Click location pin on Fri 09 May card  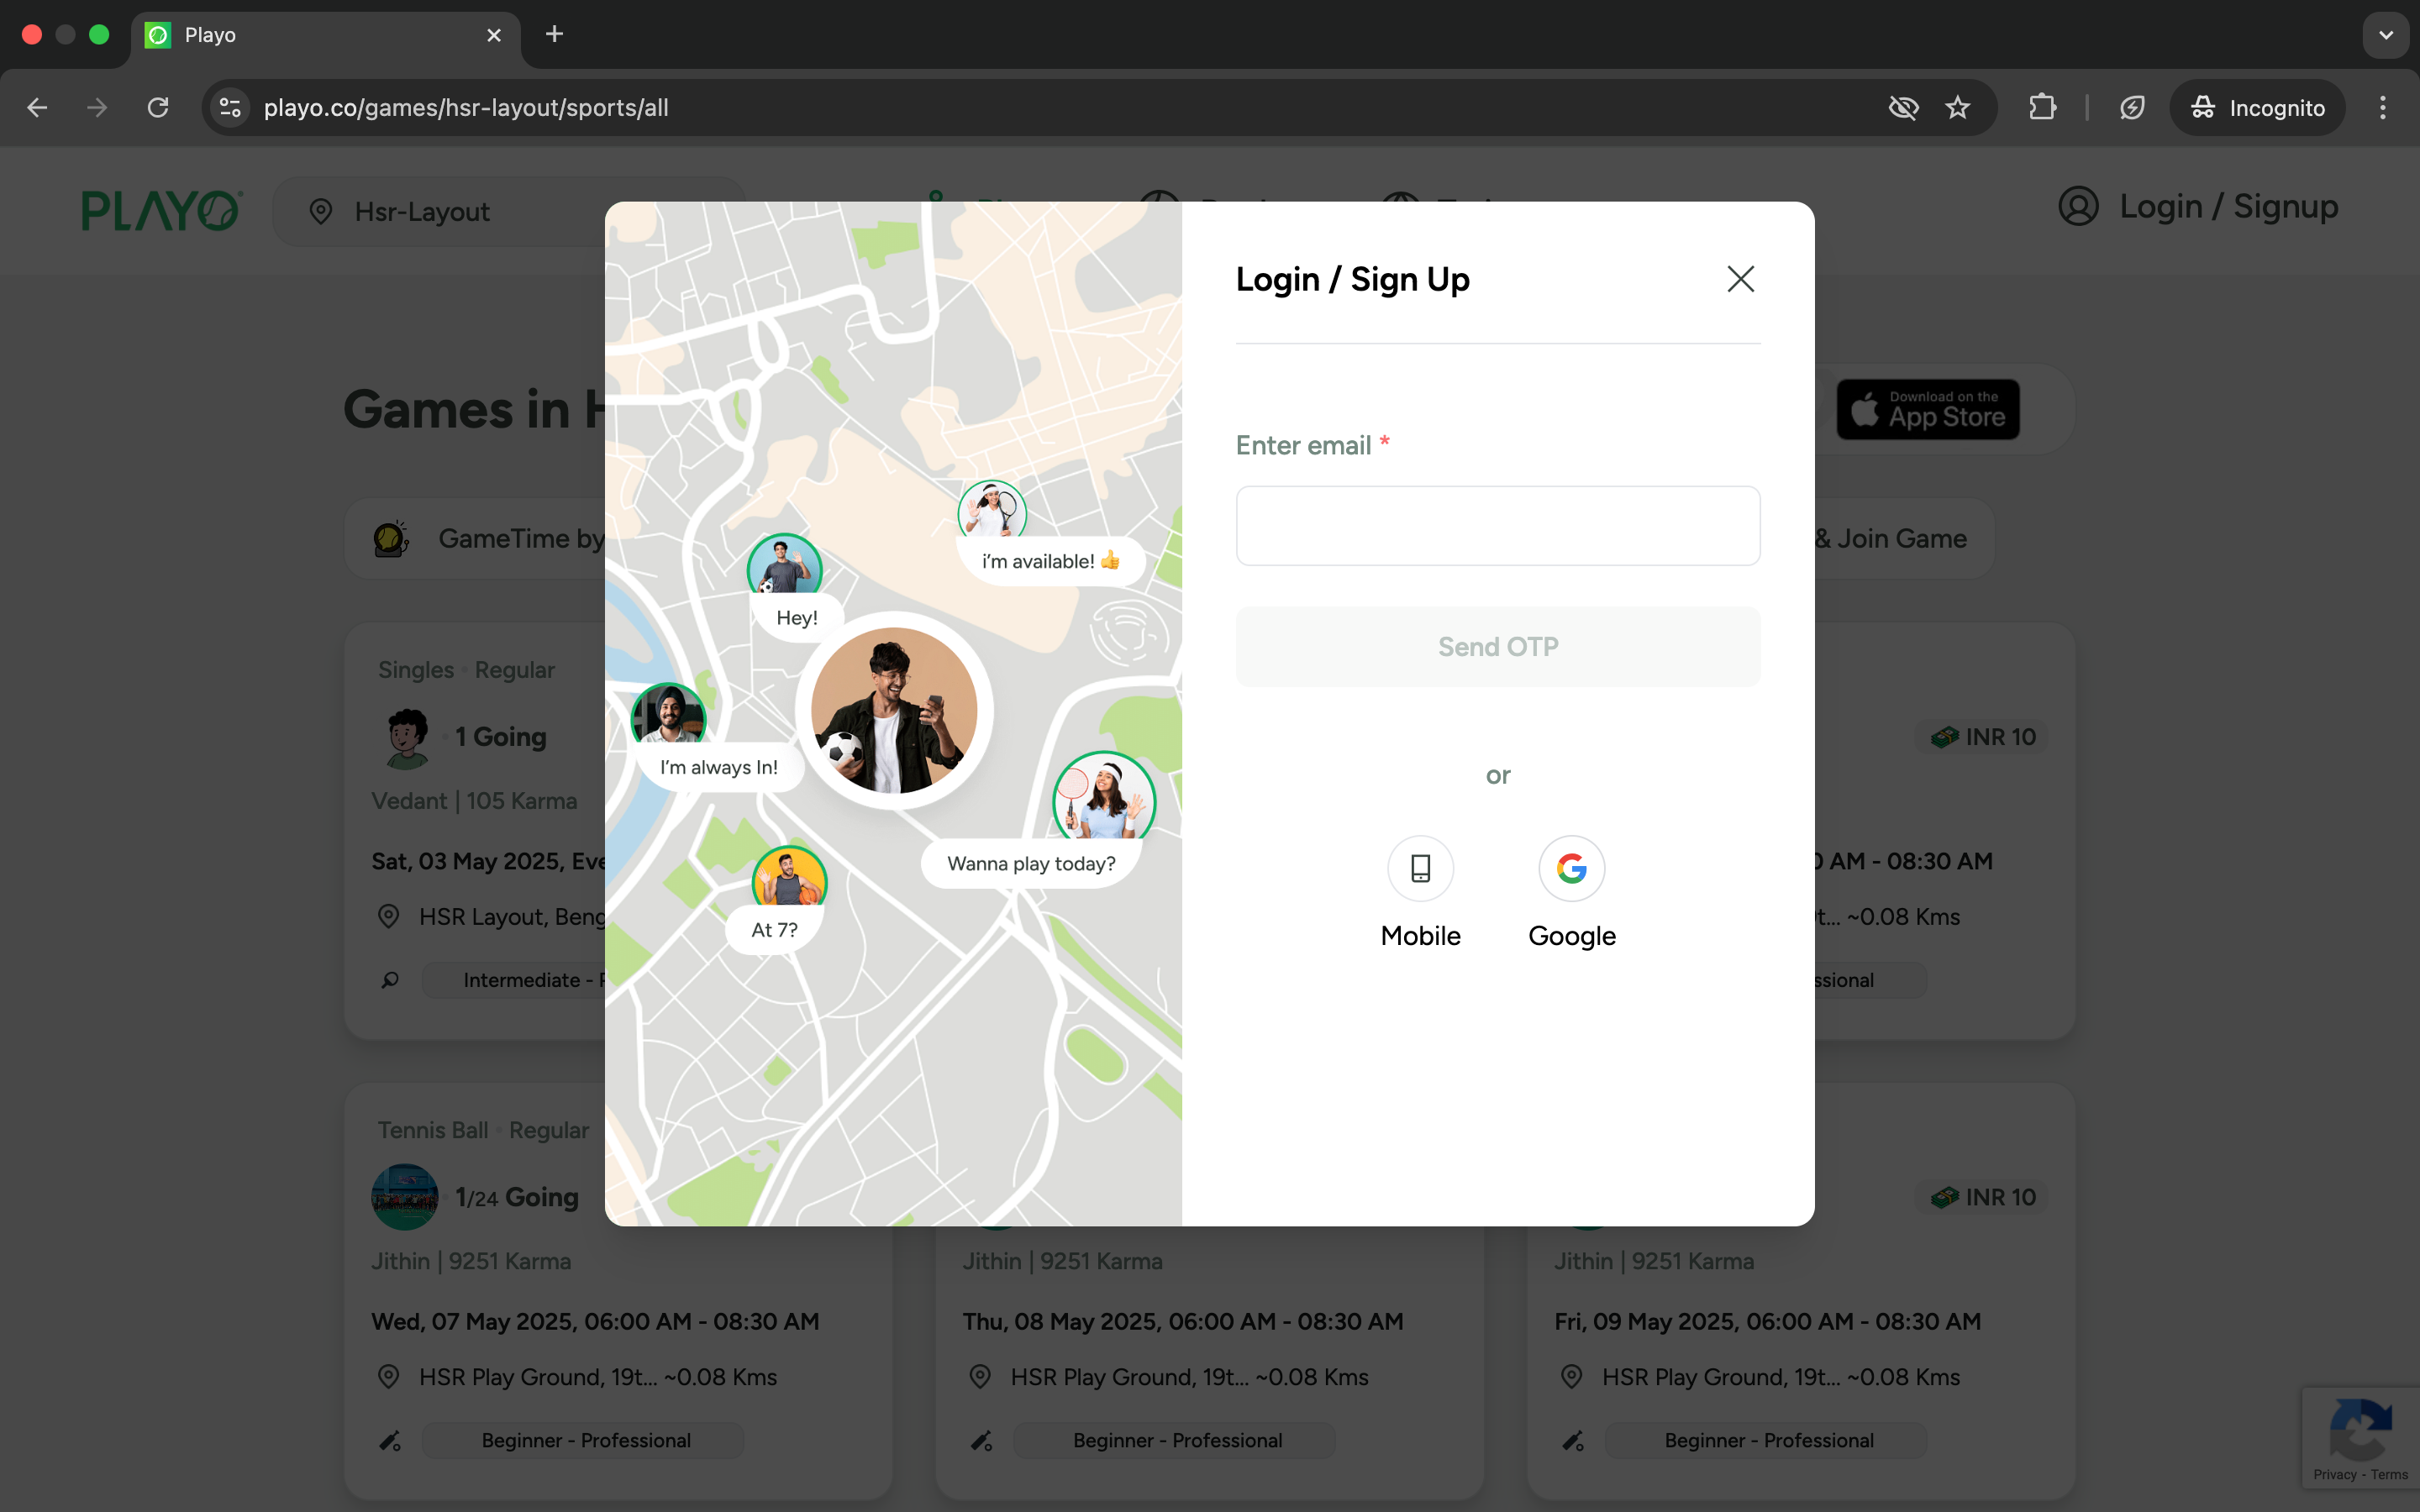[x=1571, y=1376]
